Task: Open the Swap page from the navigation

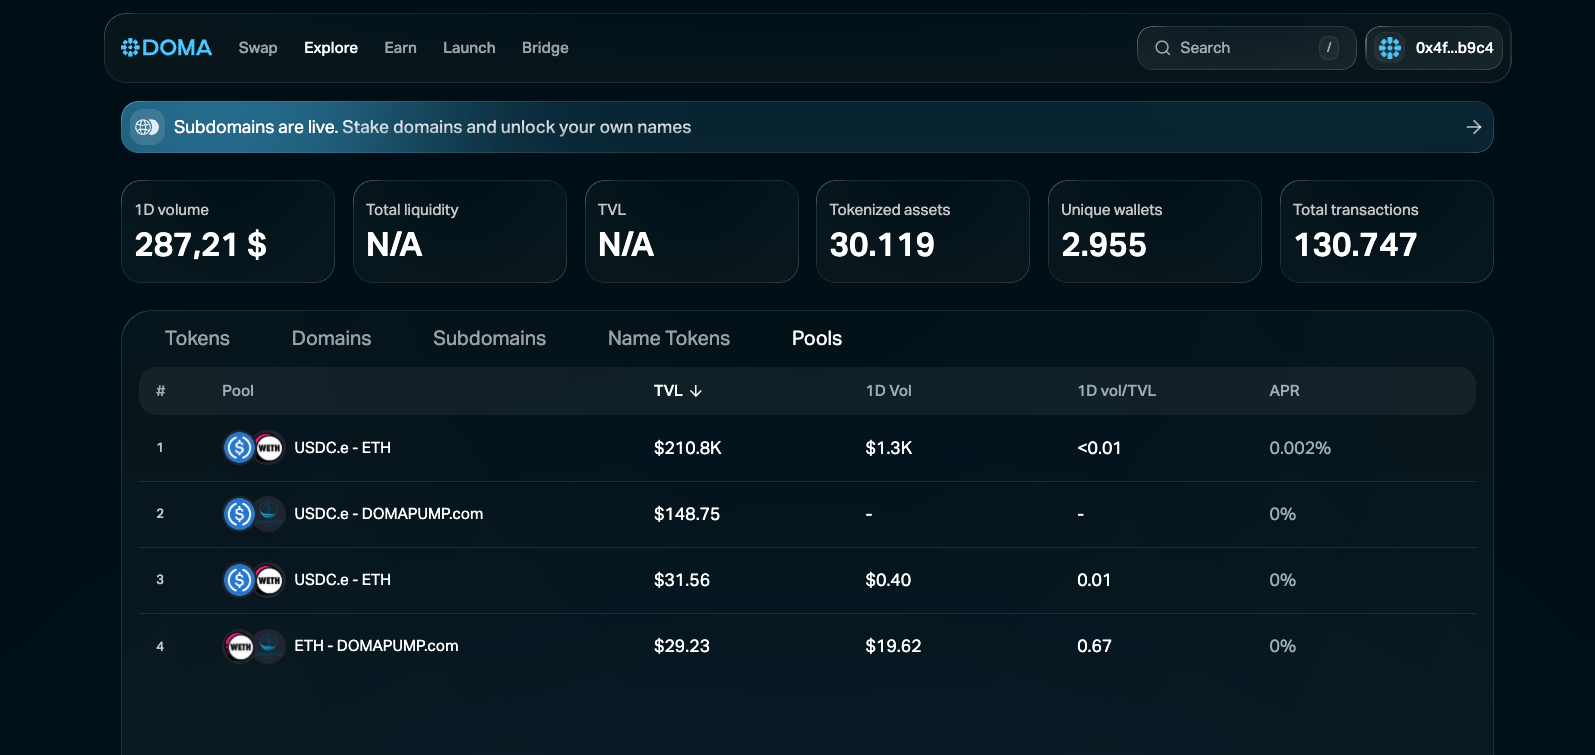Action: pos(258,48)
